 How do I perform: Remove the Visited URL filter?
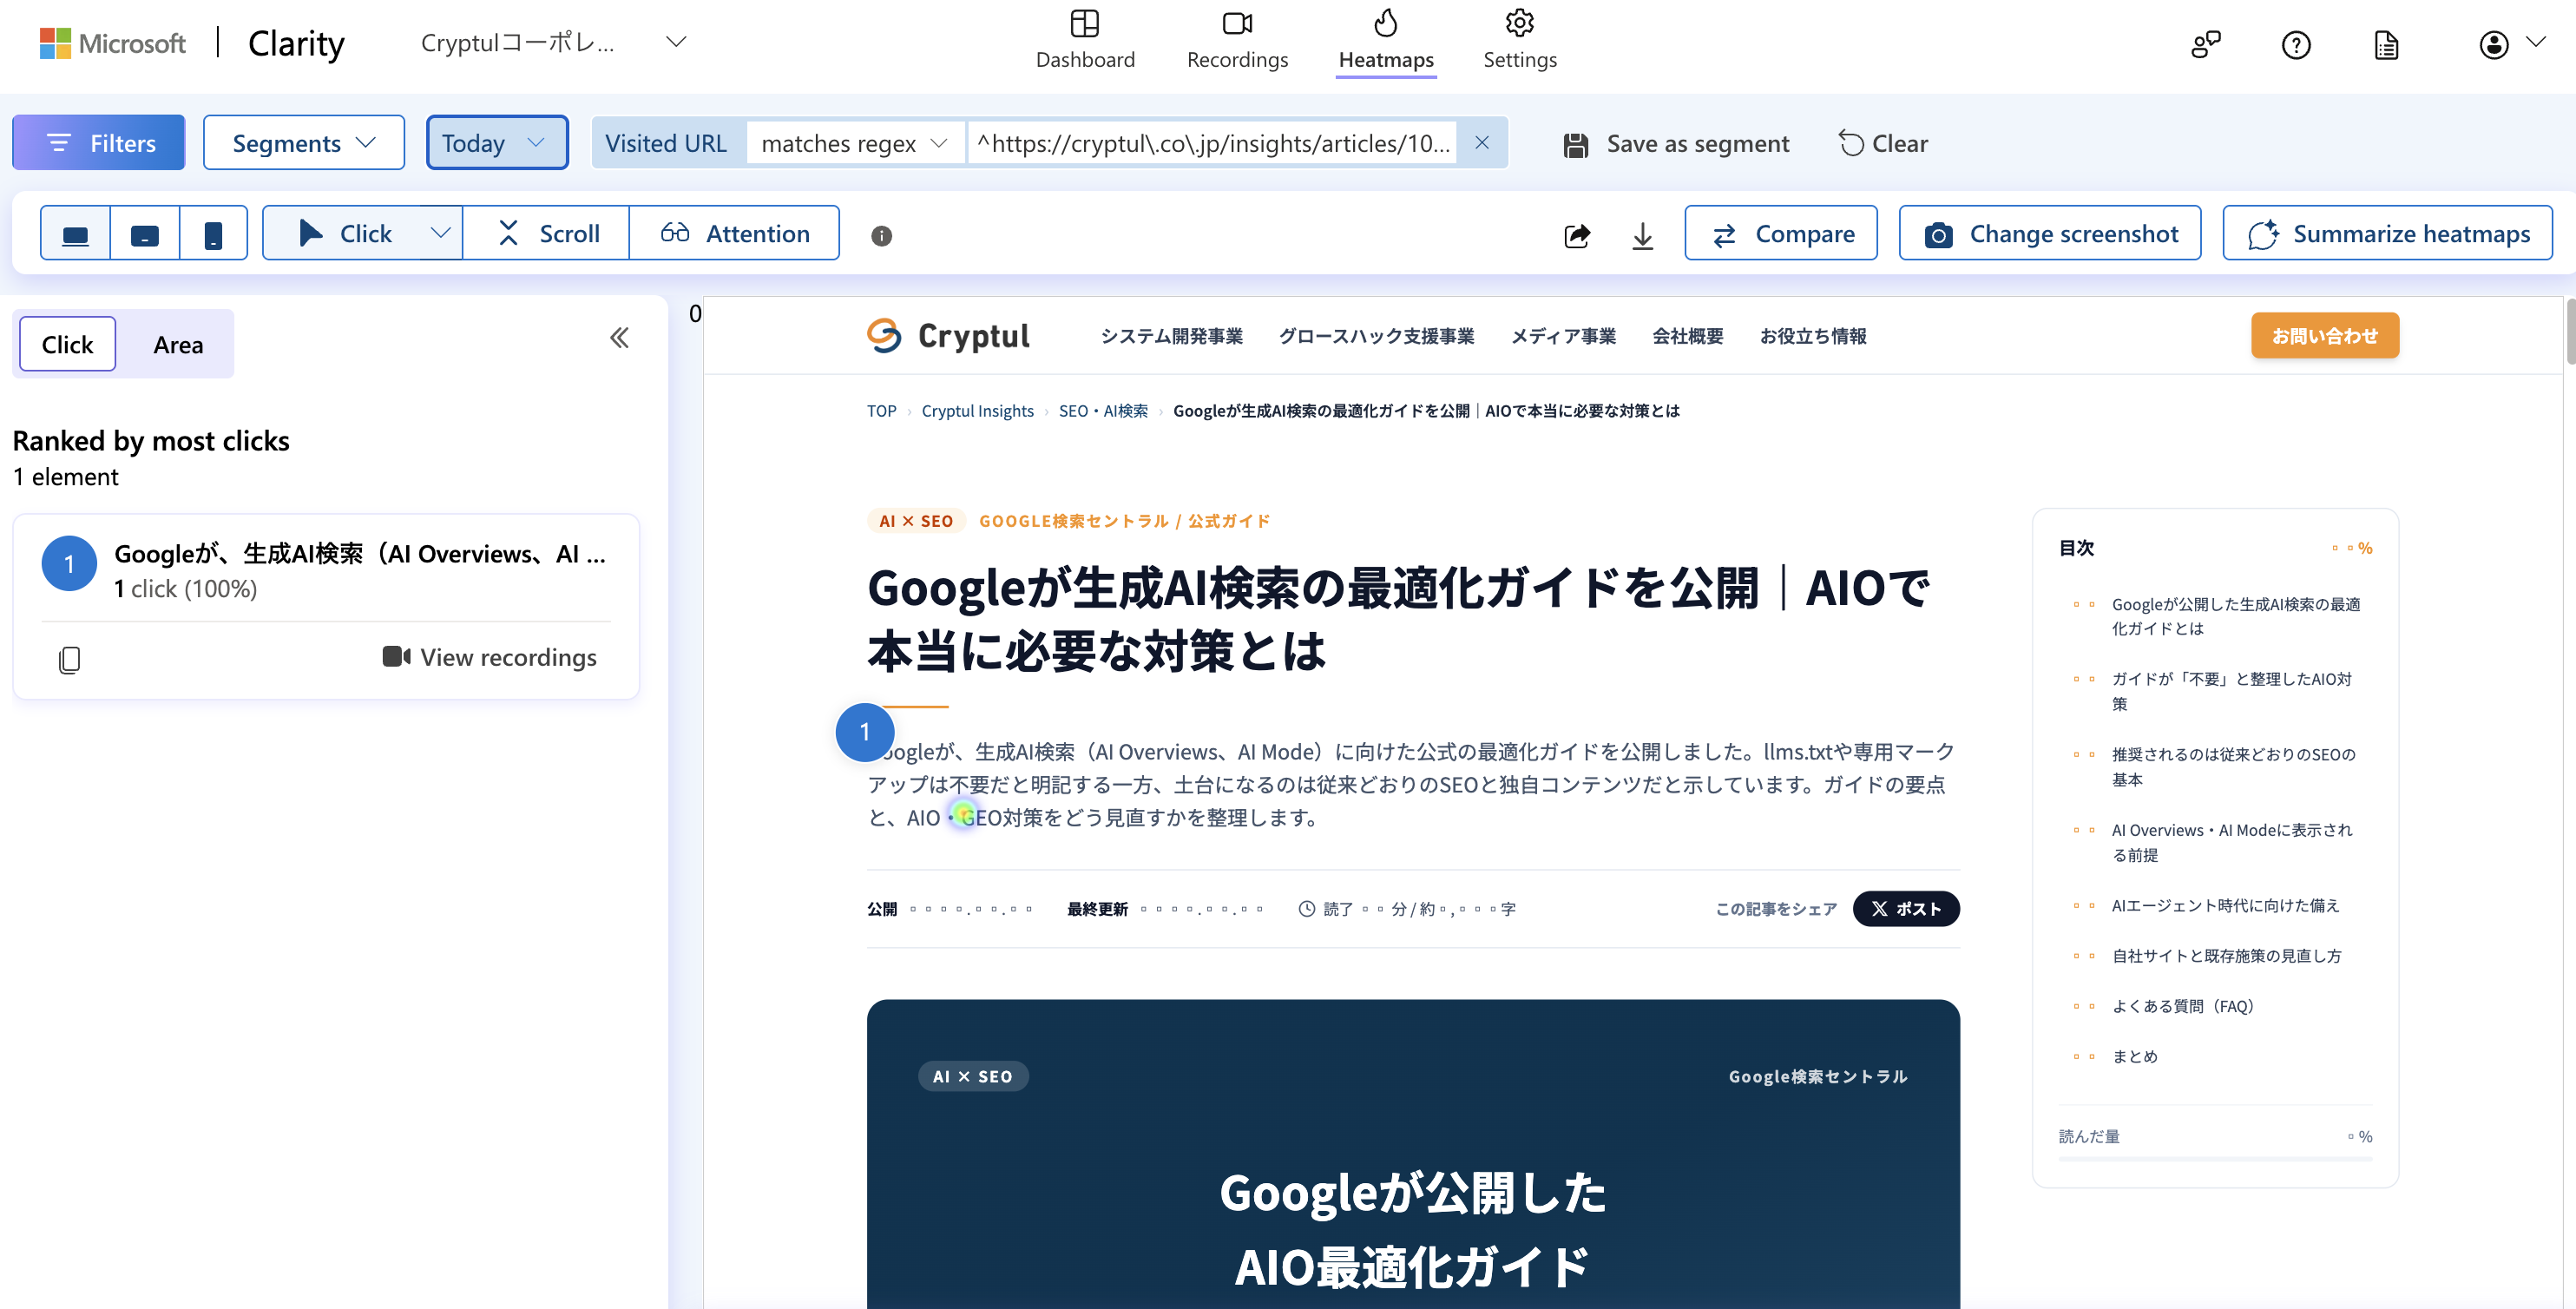click(1482, 143)
